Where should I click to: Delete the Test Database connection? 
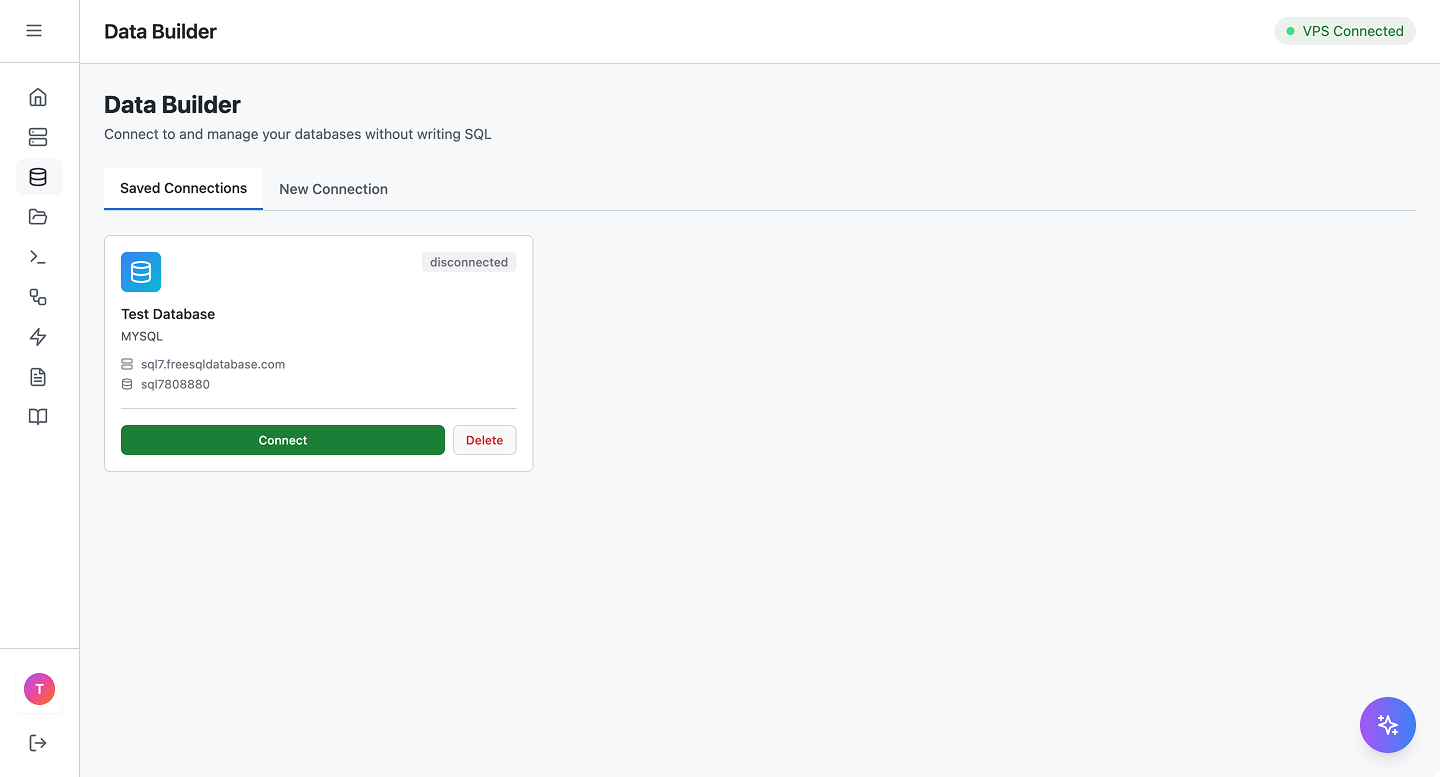pyautogui.click(x=484, y=440)
